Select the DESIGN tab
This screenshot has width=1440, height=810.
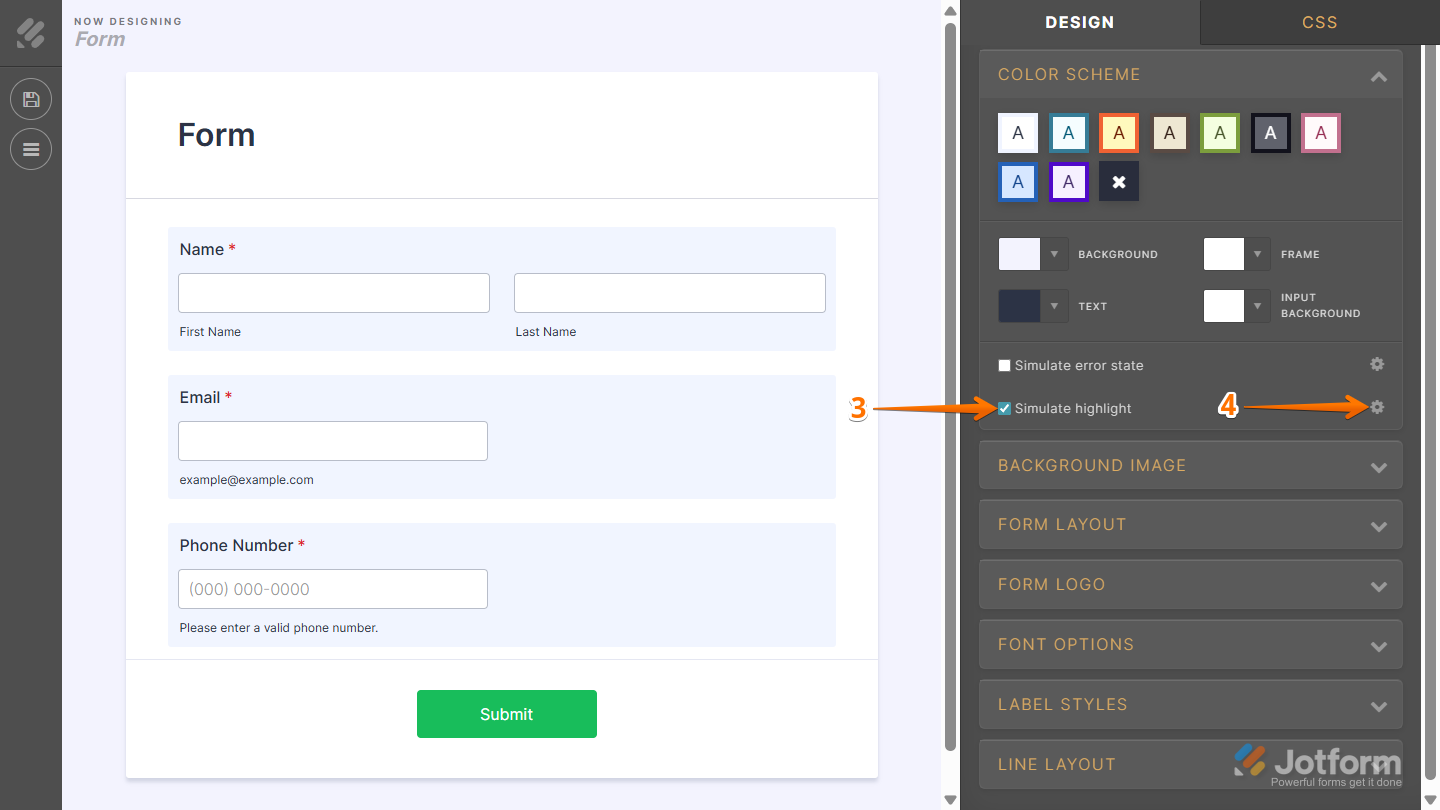1080,22
